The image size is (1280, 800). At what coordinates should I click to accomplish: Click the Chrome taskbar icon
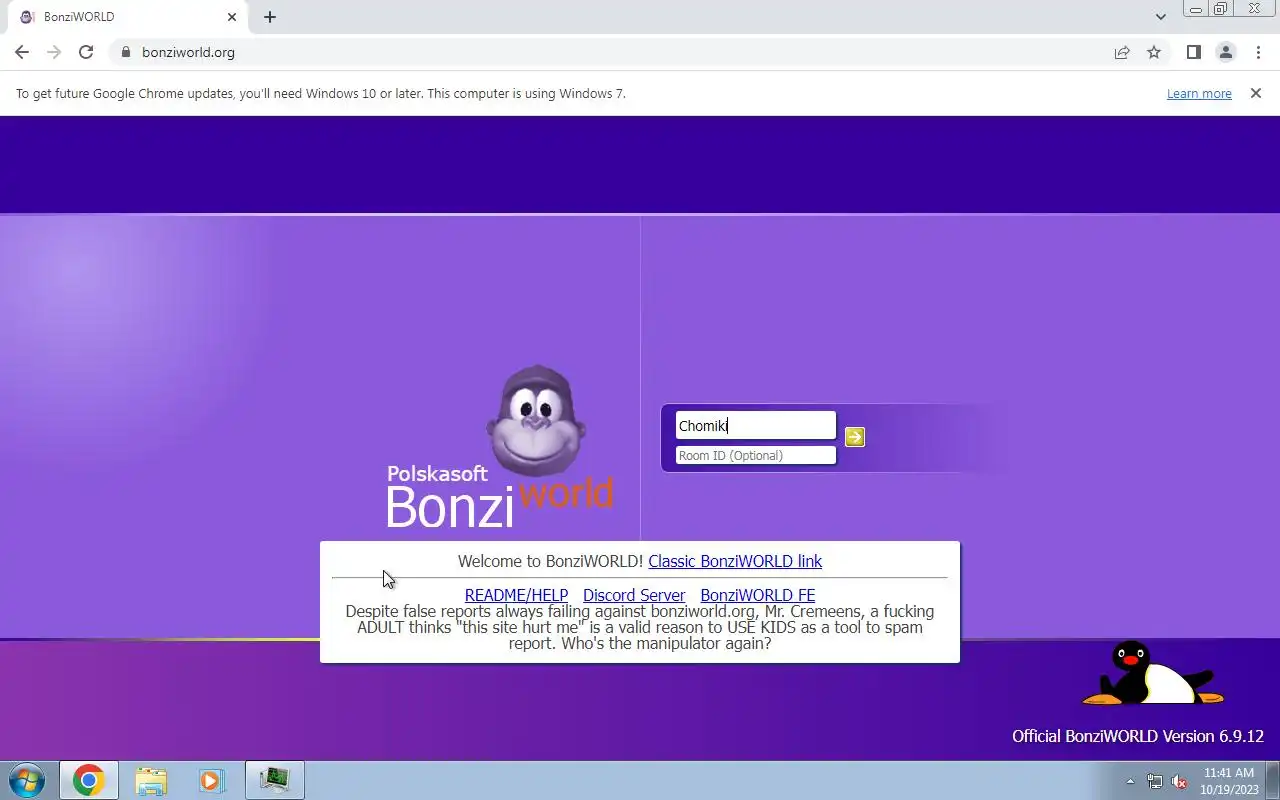coord(88,780)
